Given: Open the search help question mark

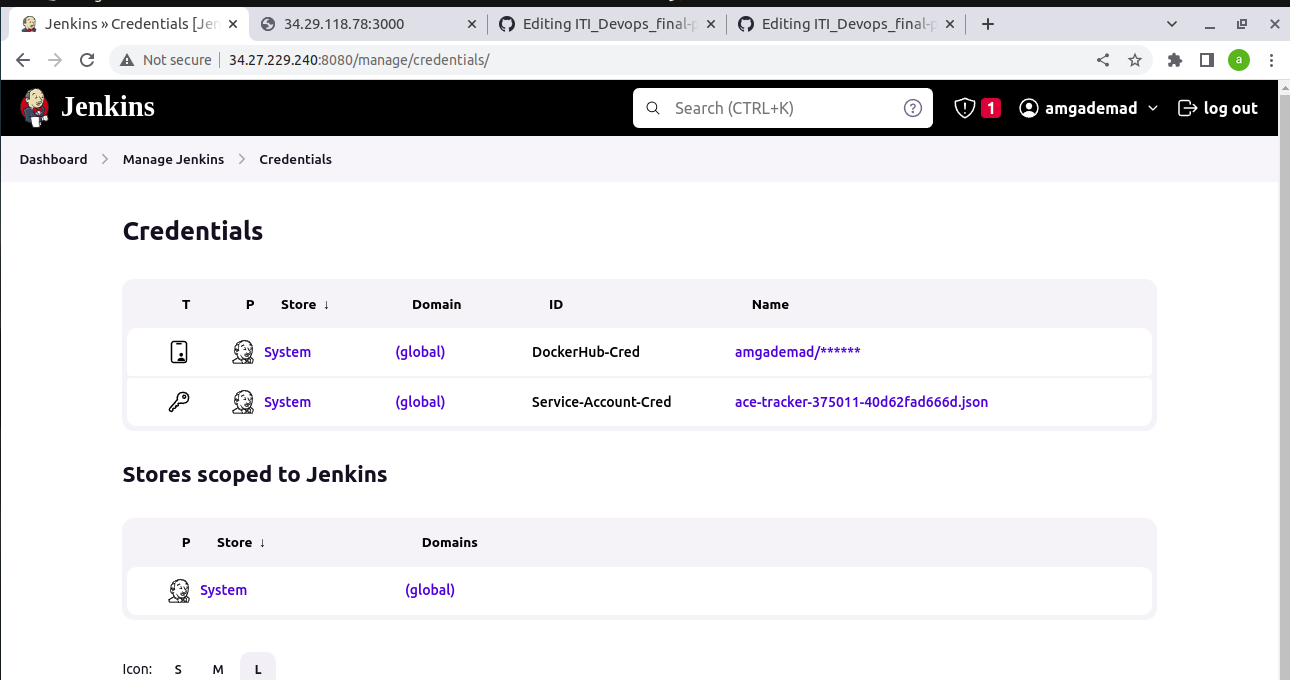Looking at the screenshot, I should click(x=912, y=108).
